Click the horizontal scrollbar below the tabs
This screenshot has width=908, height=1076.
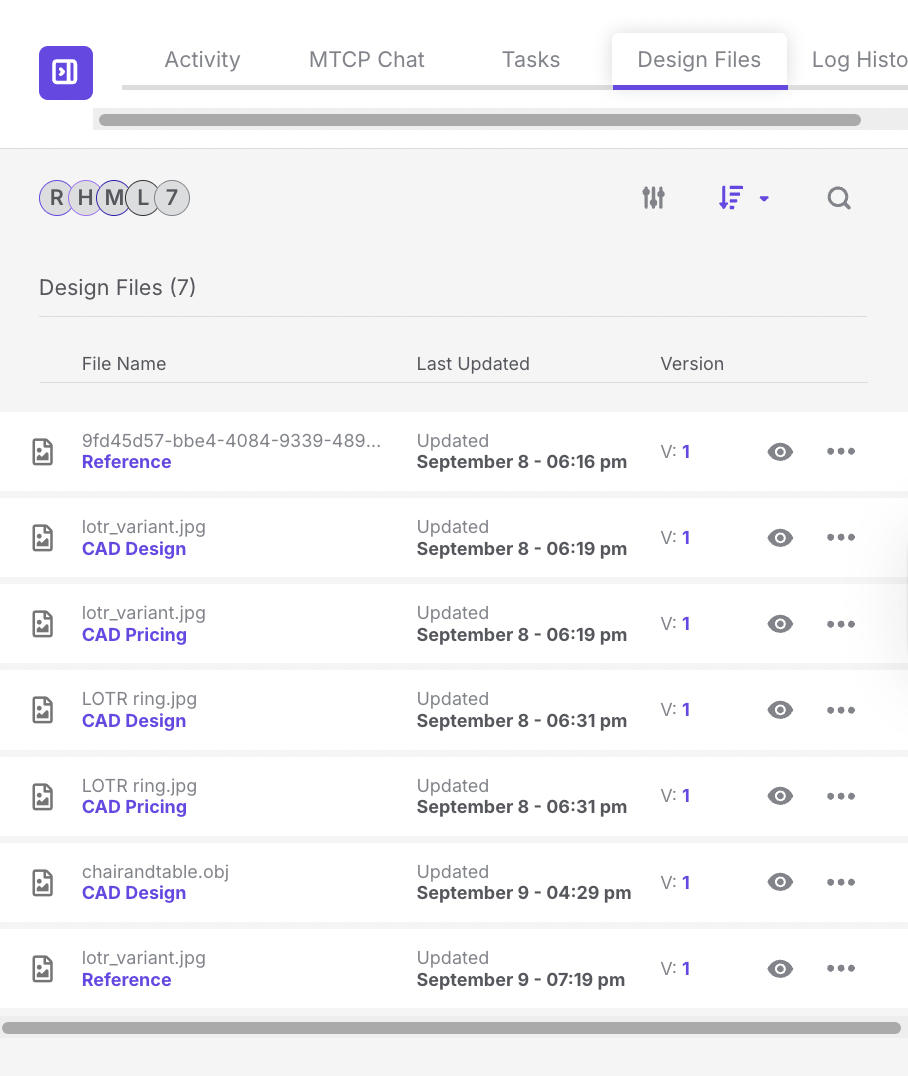coord(479,120)
